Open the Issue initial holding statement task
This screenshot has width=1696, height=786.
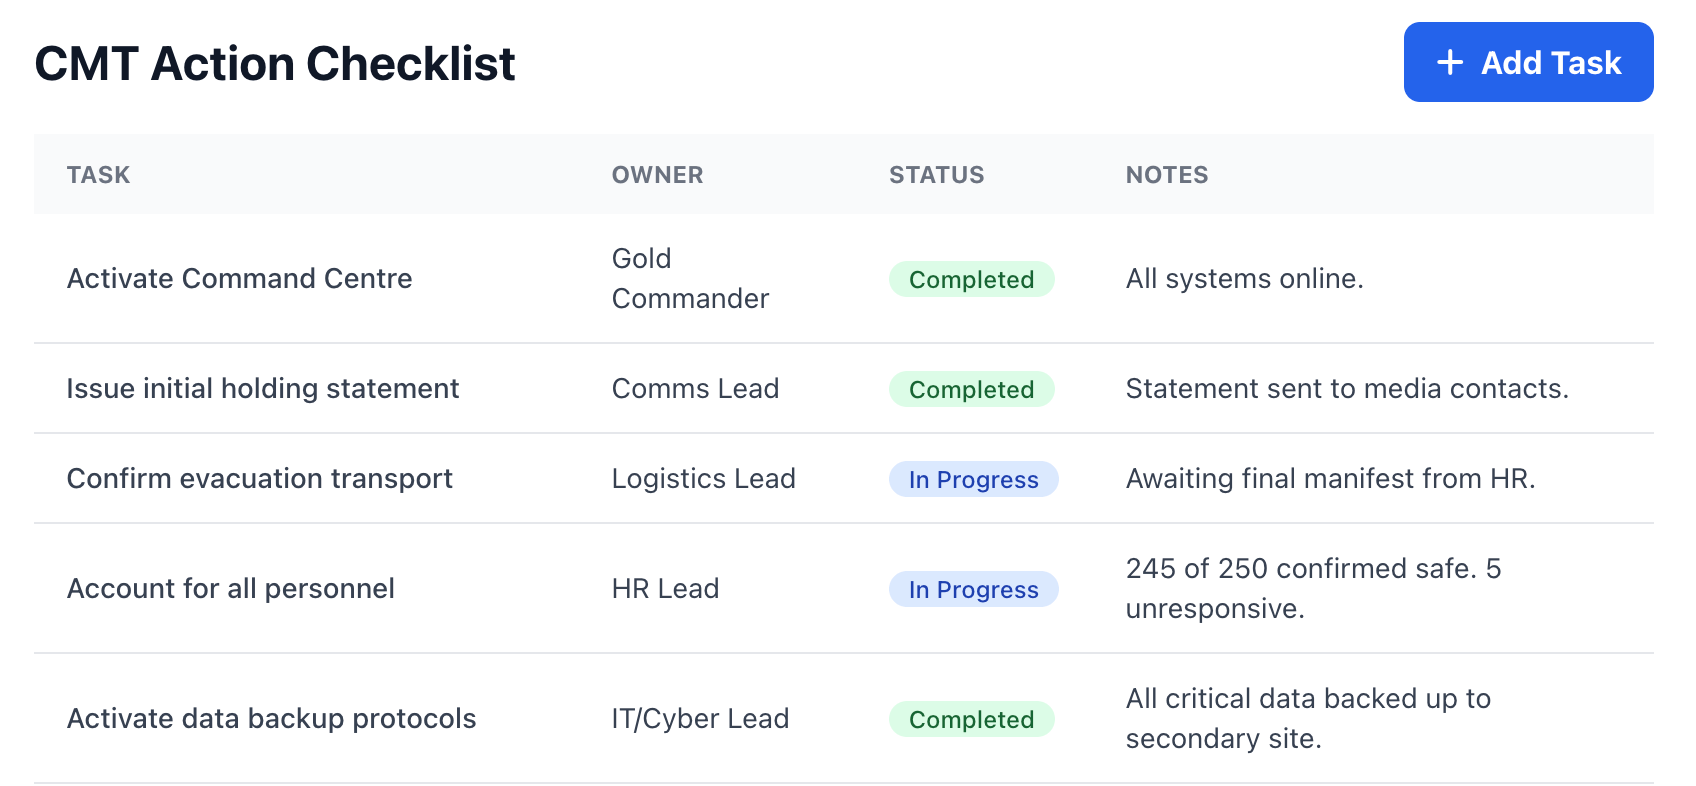[263, 388]
